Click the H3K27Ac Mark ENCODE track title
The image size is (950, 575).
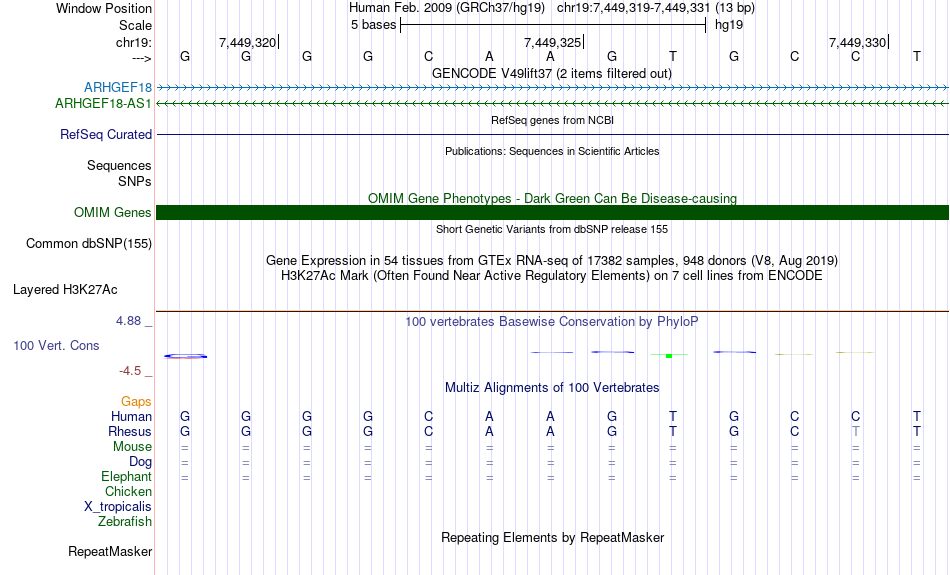coord(552,276)
